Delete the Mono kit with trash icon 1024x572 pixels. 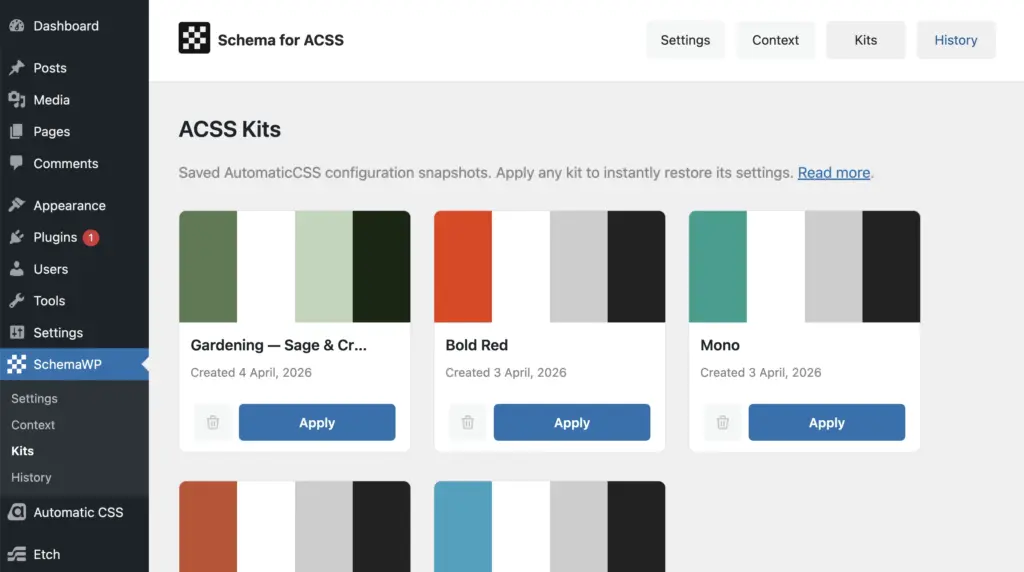click(x=722, y=422)
